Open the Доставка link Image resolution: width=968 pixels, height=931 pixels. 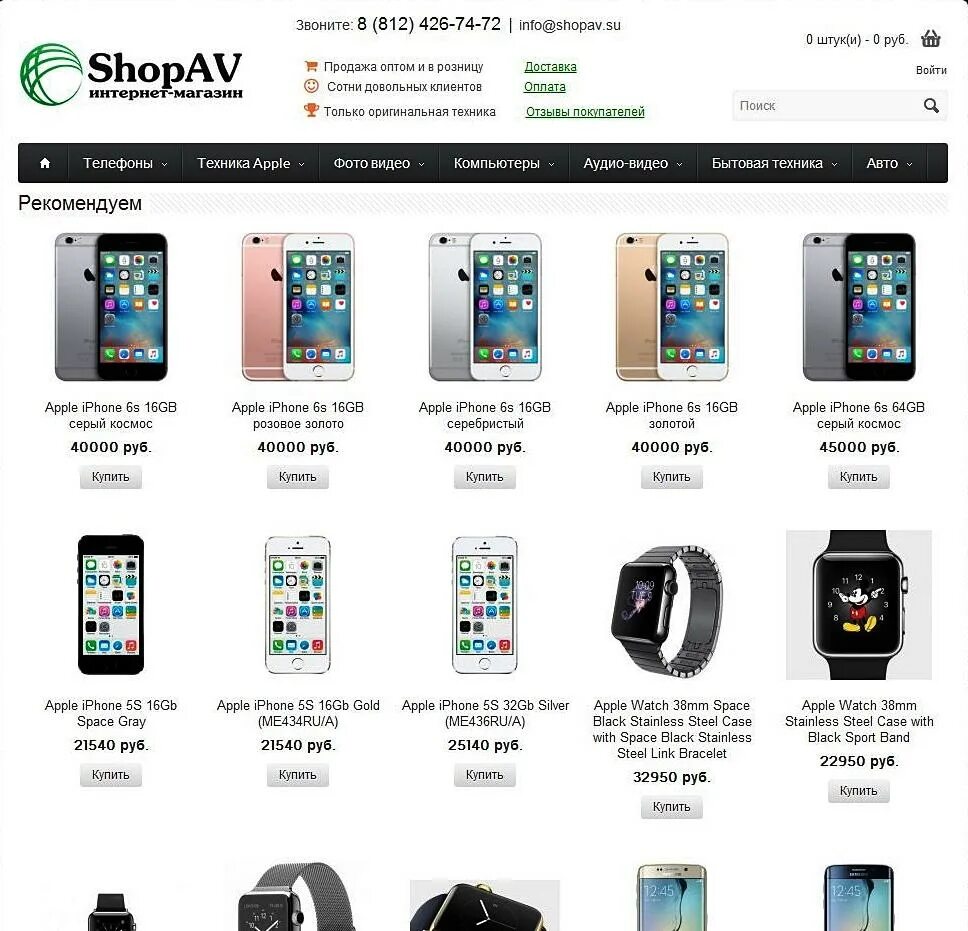coord(550,67)
